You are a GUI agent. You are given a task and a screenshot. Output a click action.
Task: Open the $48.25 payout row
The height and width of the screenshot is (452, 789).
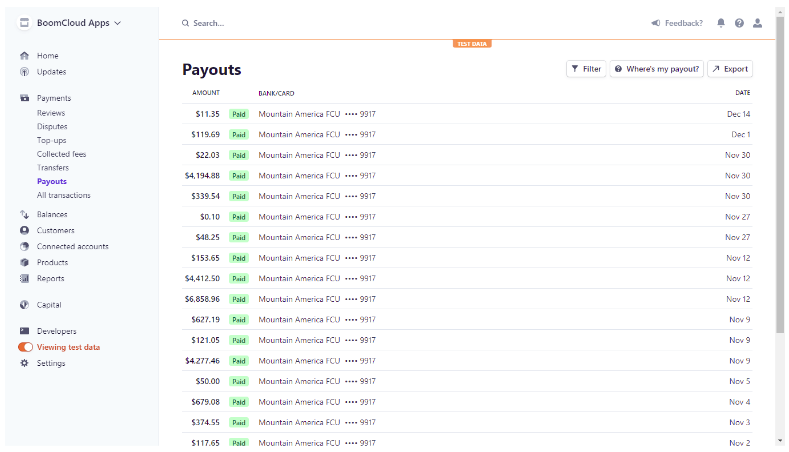[x=467, y=238]
